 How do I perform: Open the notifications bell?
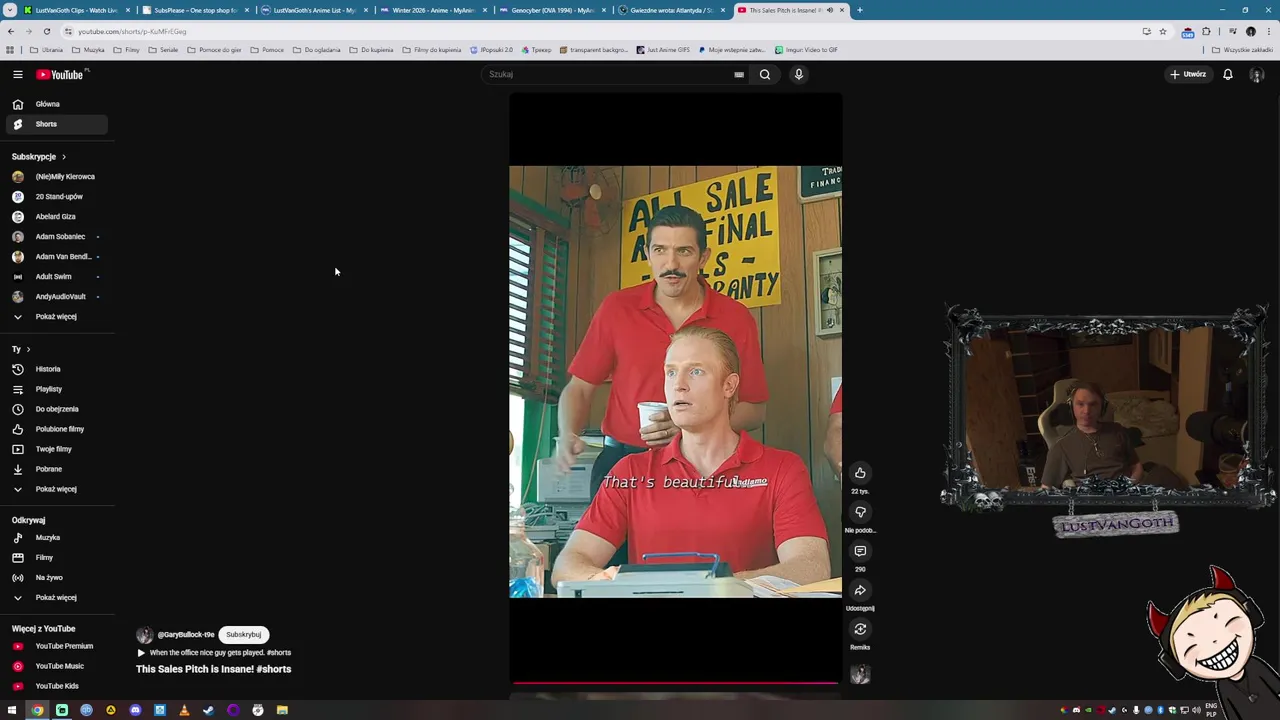point(1228,74)
